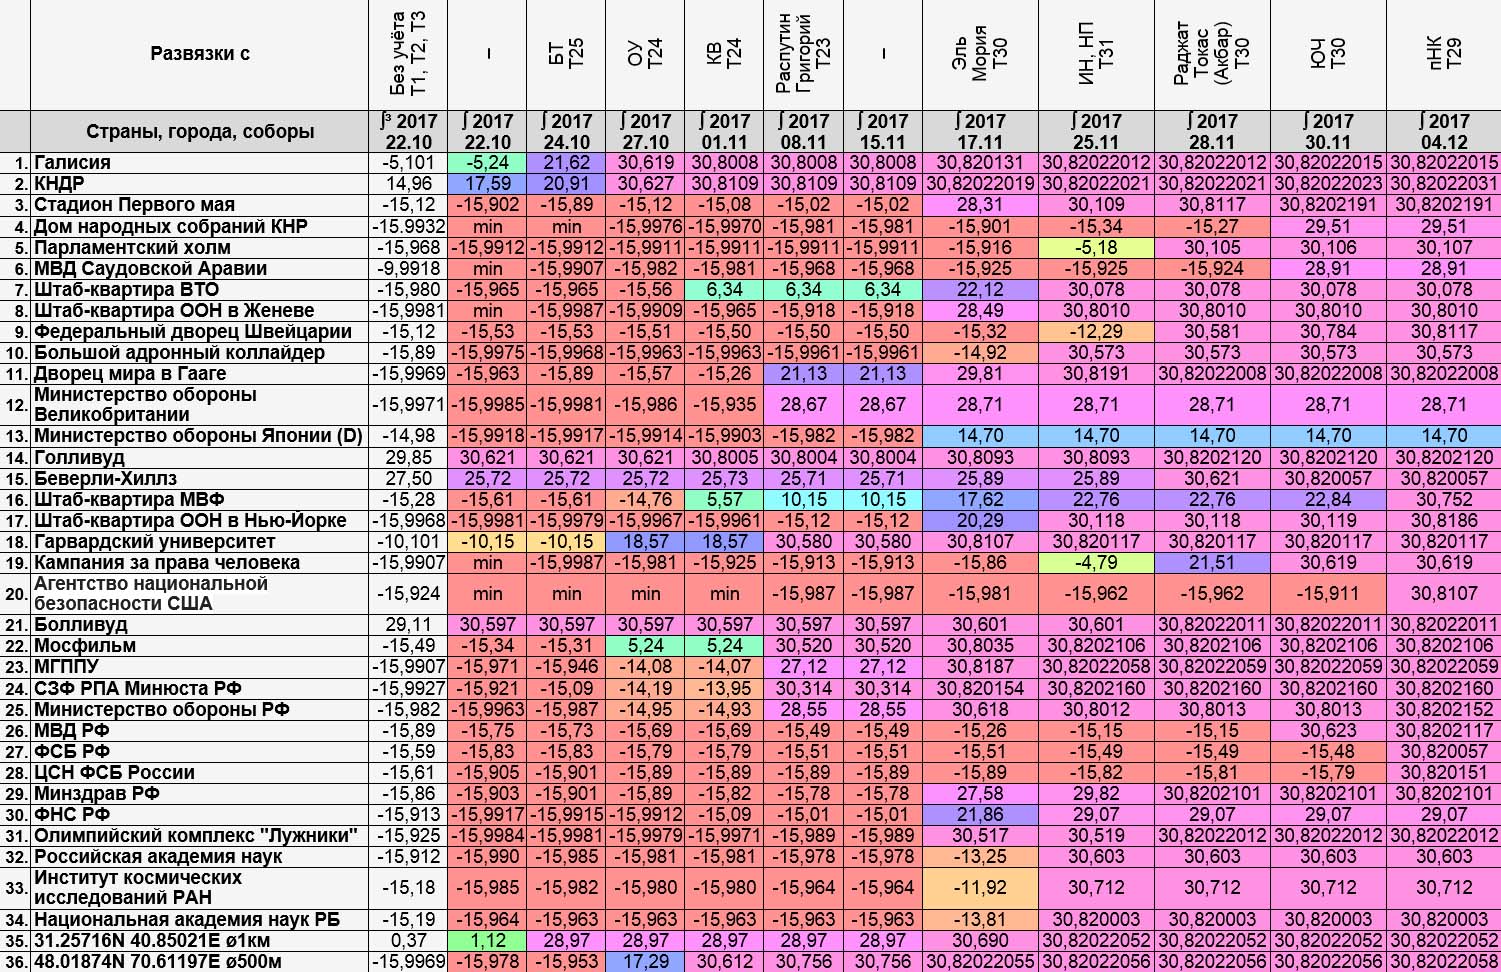Select the '29,11' cell for Болливуд
Screen dimensions: 1501x972
408,624
